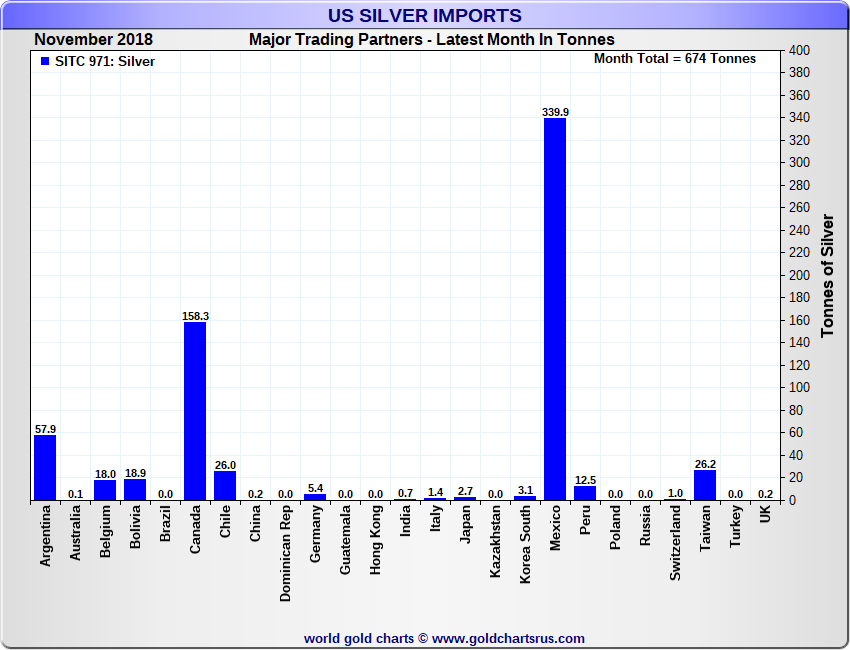
Task: Click the Belgium bar labeled 18.0
Action: click(x=105, y=490)
